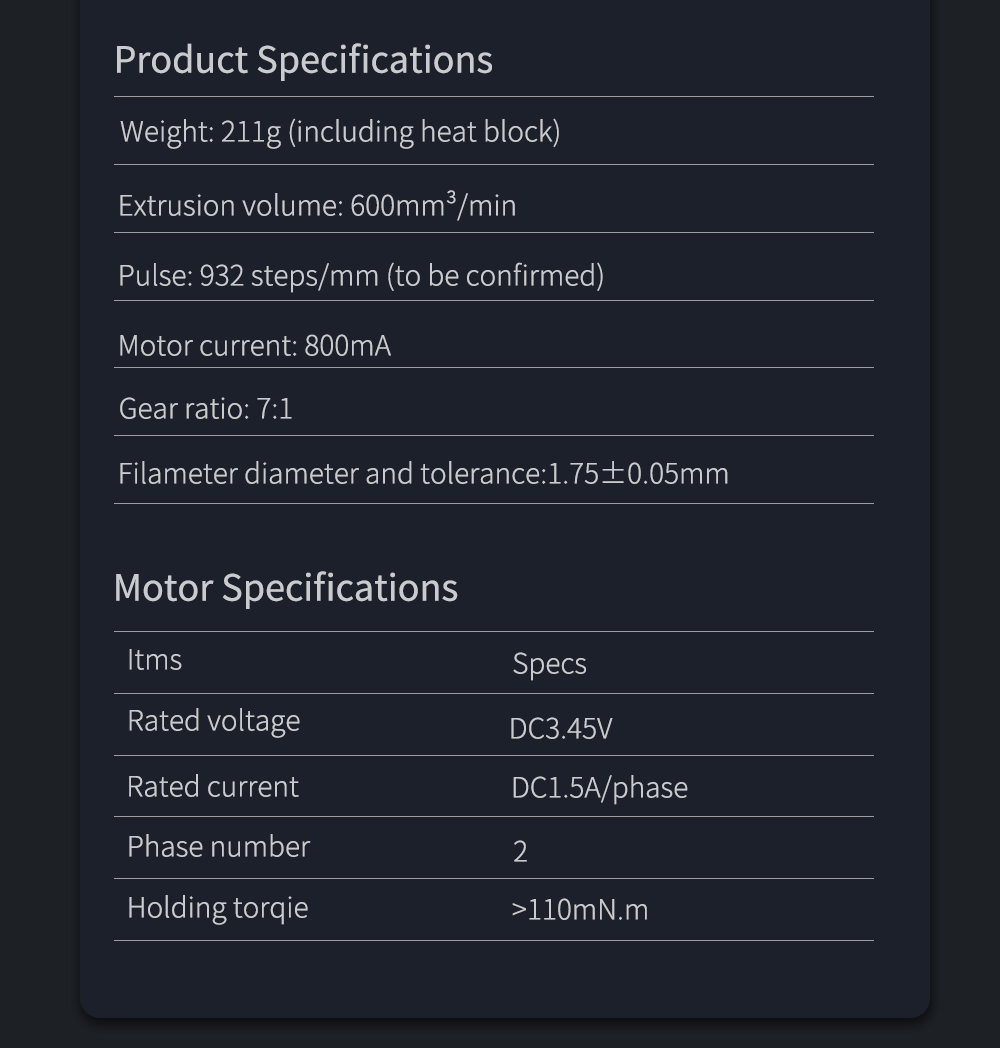Click the Motor Specifications heading
The height and width of the screenshot is (1048, 1000).
click(x=286, y=587)
